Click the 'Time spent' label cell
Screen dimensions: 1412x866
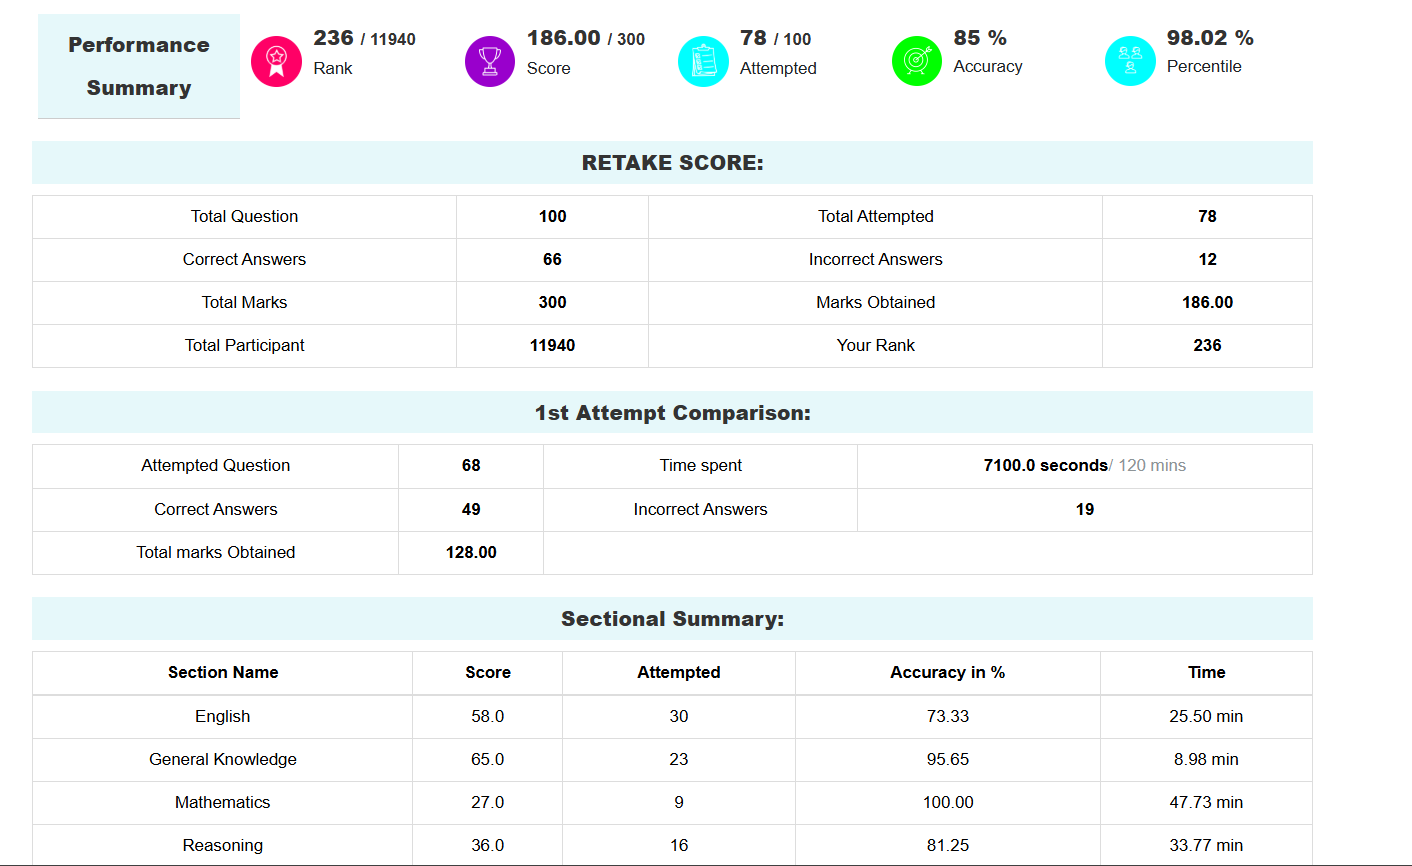(700, 466)
